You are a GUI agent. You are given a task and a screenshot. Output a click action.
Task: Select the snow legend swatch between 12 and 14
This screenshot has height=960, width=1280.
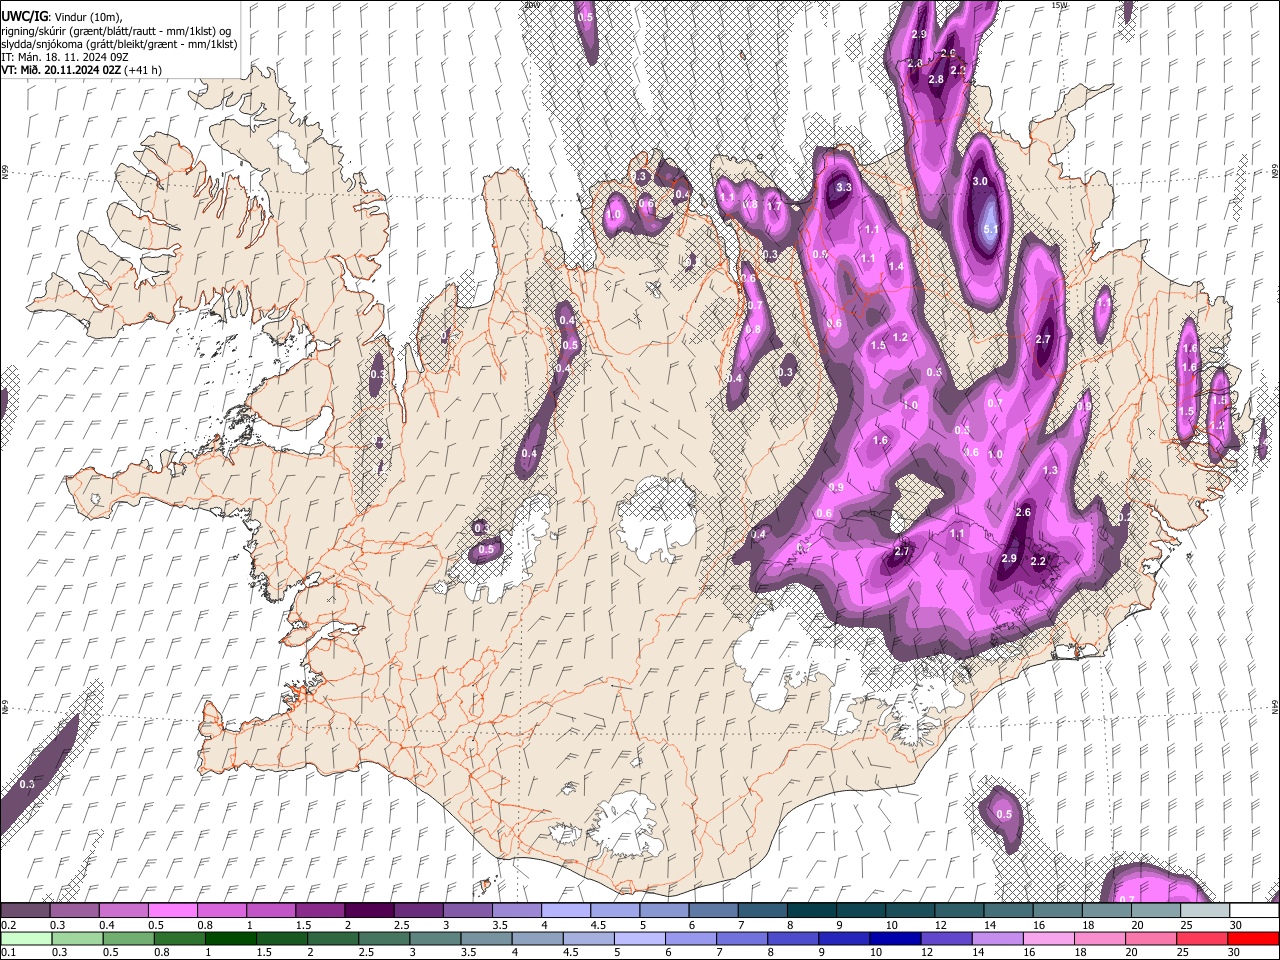point(959,911)
